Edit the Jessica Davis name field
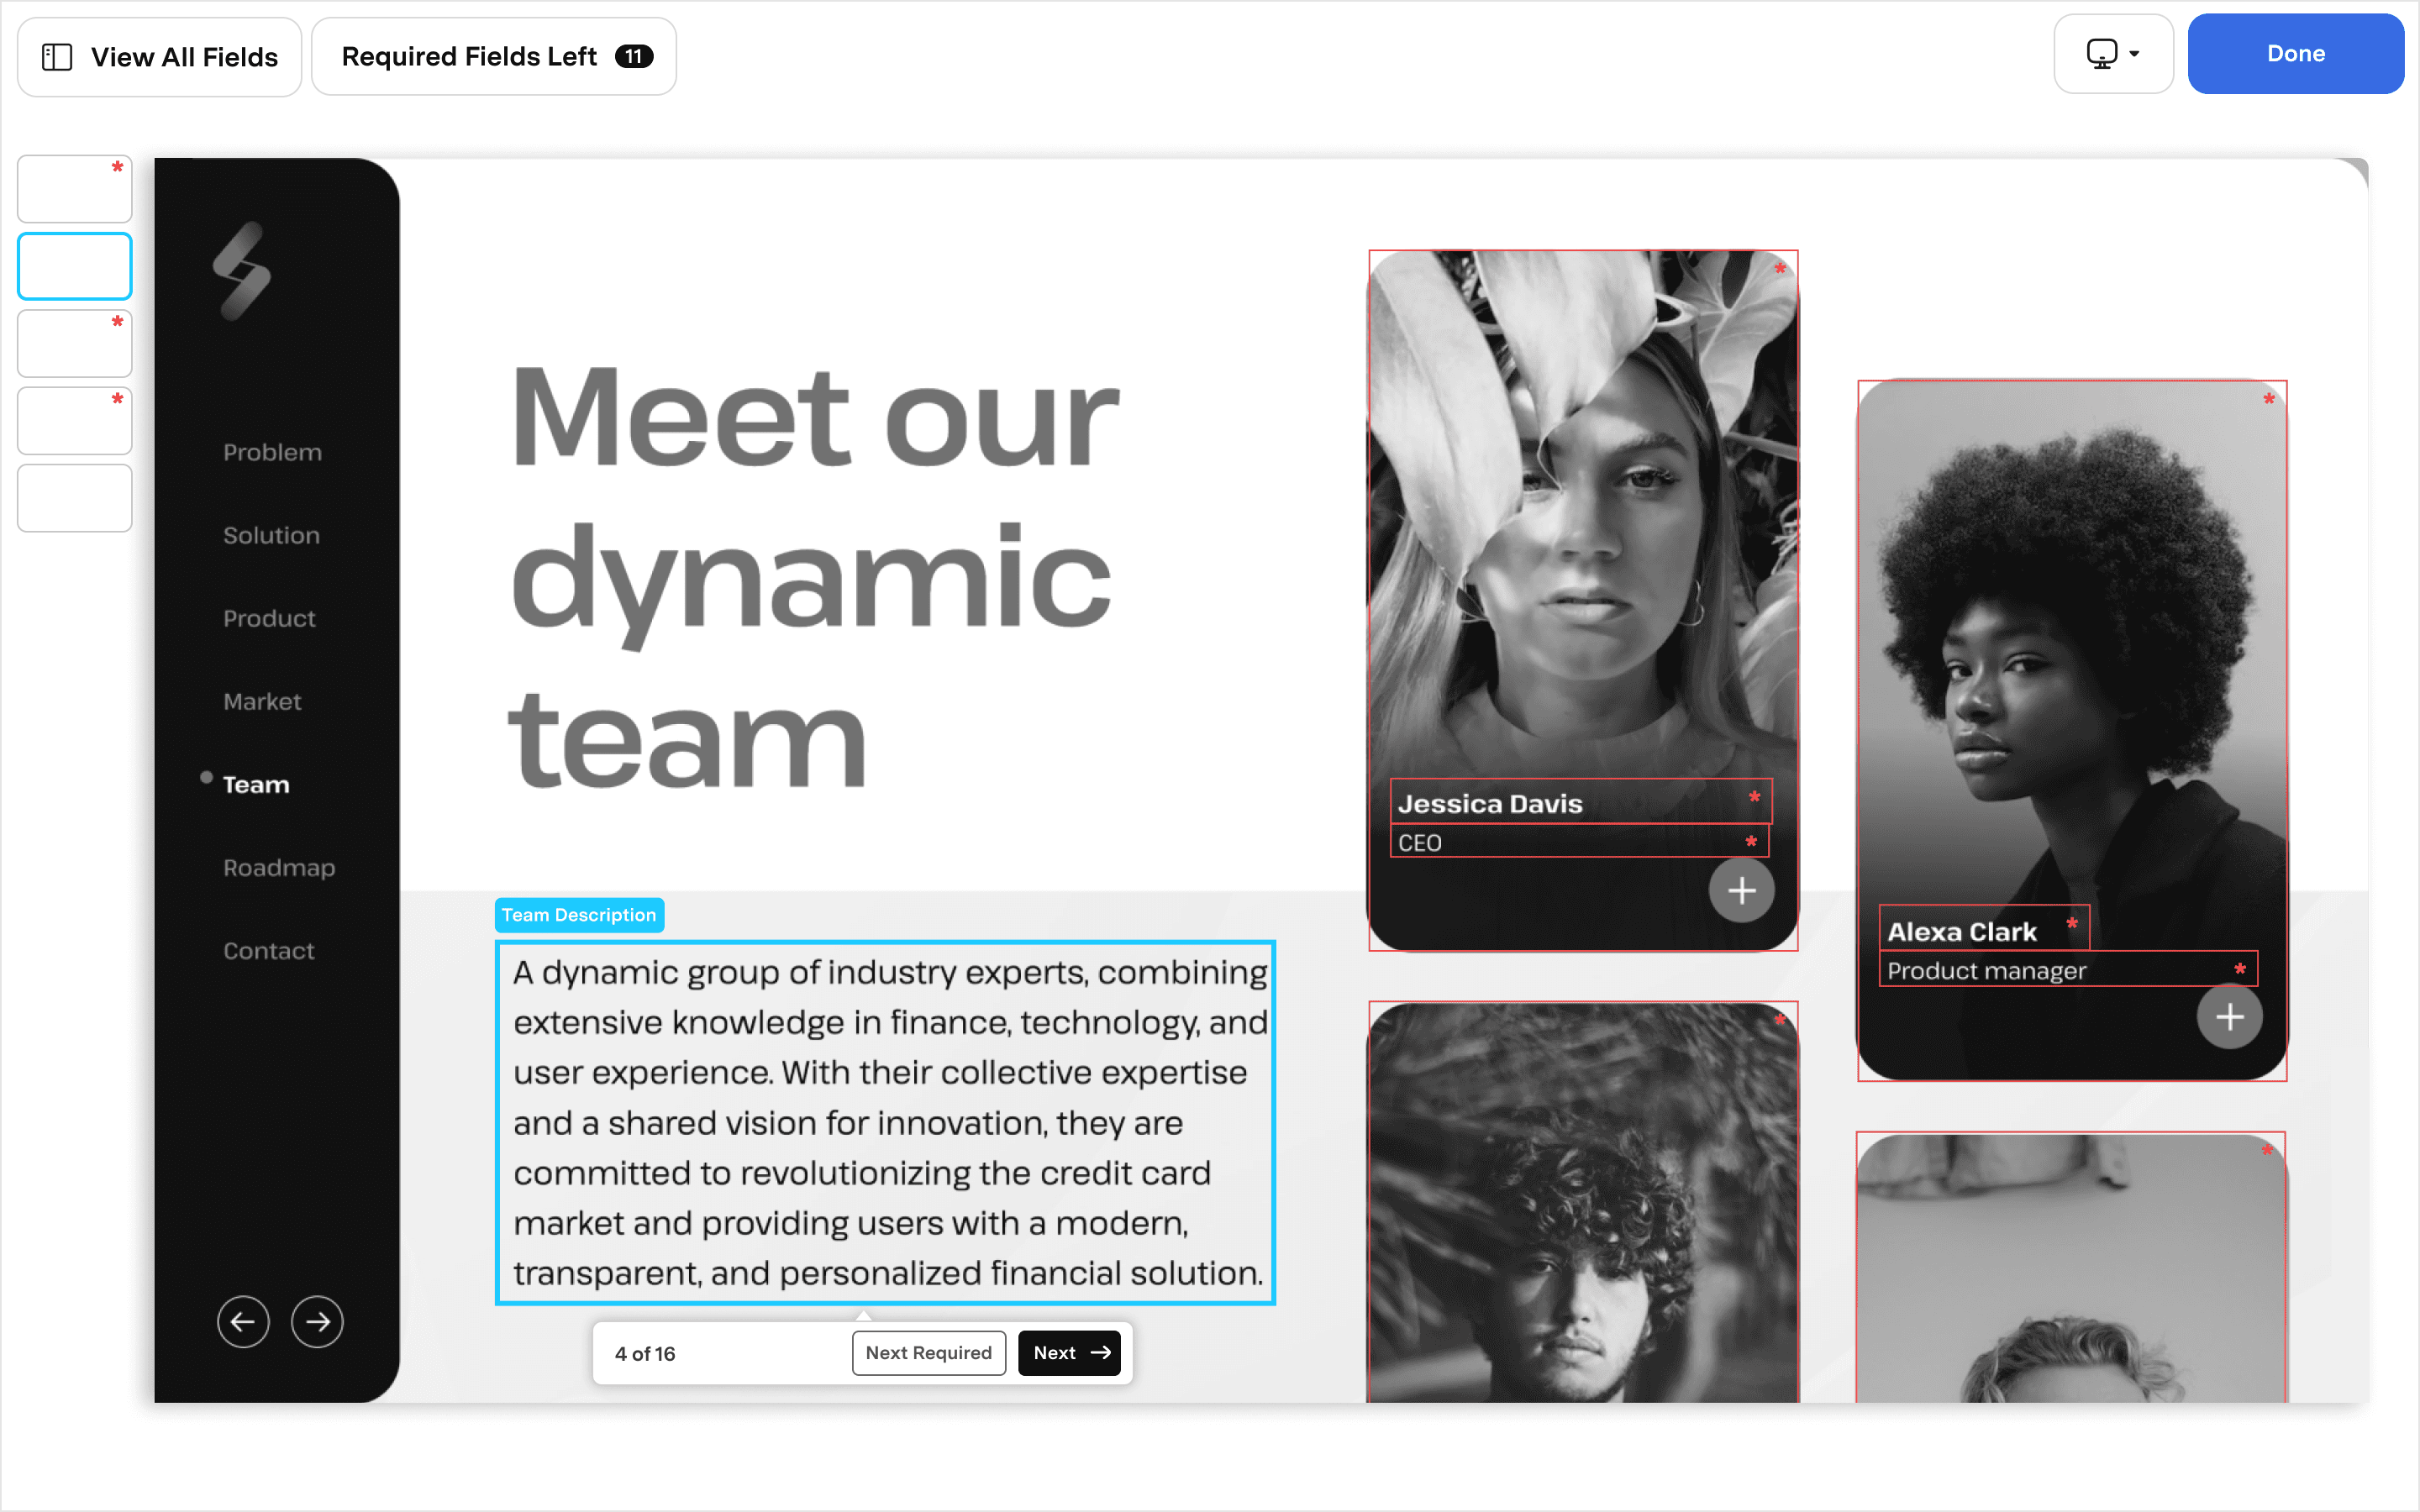Image resolution: width=2420 pixels, height=1512 pixels. coord(1580,802)
